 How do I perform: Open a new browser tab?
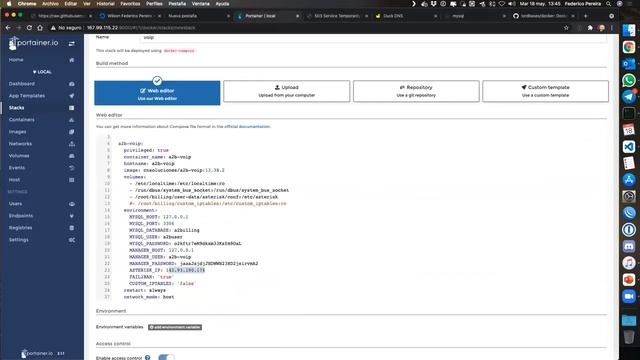586,16
